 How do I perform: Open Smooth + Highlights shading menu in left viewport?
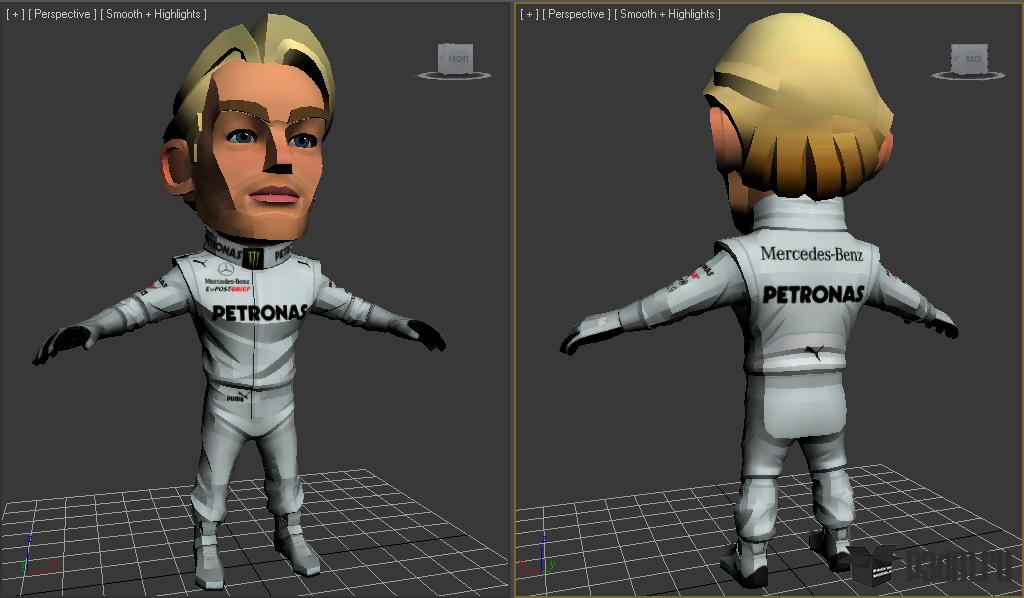coord(155,14)
